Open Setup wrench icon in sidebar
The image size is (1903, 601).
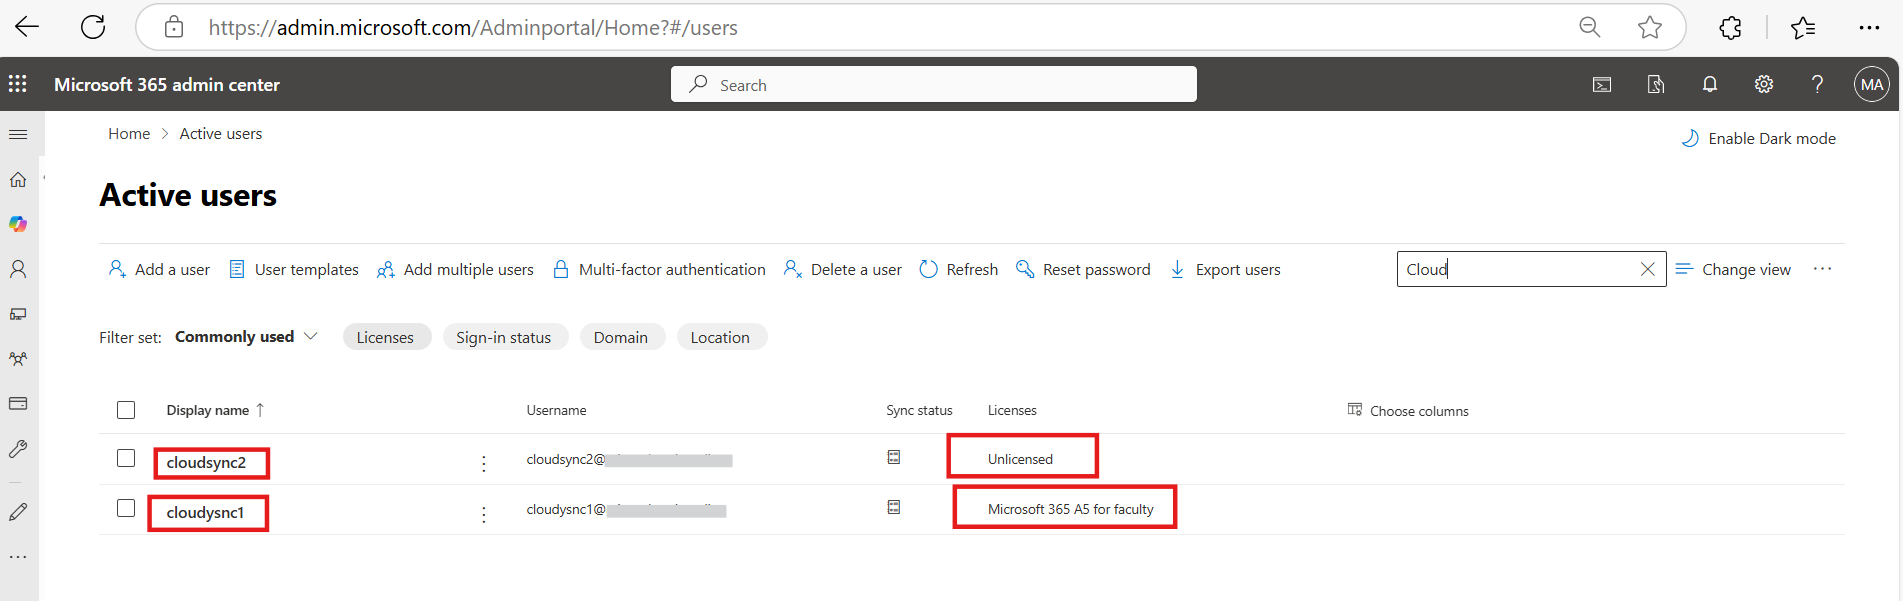coord(18,449)
